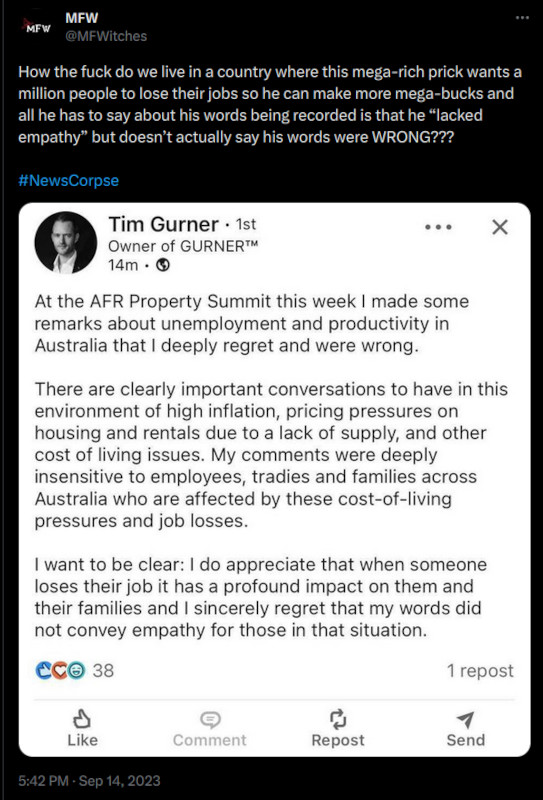The height and width of the screenshot is (800, 543).
Task: Open the reaction emojis summary
Action: tap(61, 670)
